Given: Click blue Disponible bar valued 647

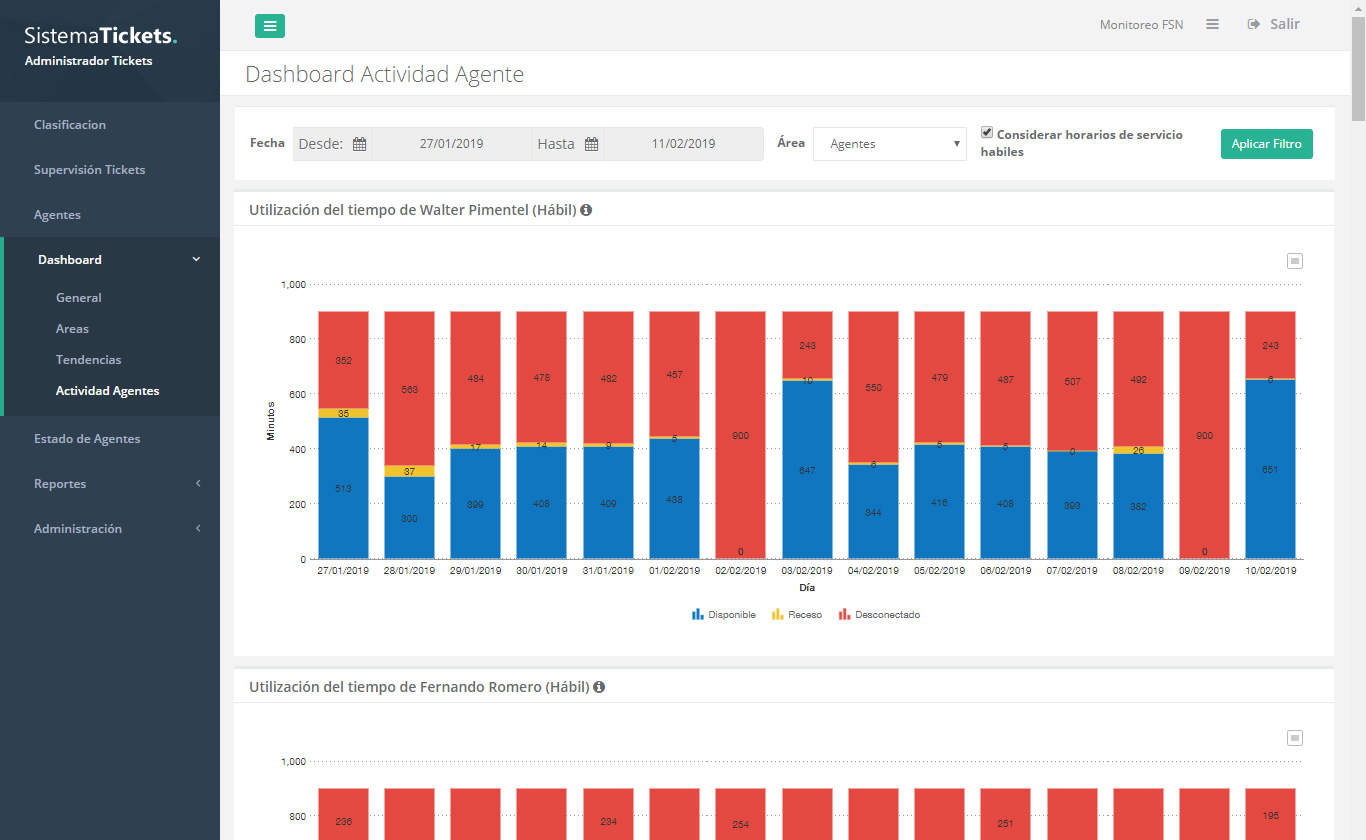Looking at the screenshot, I should (x=807, y=469).
